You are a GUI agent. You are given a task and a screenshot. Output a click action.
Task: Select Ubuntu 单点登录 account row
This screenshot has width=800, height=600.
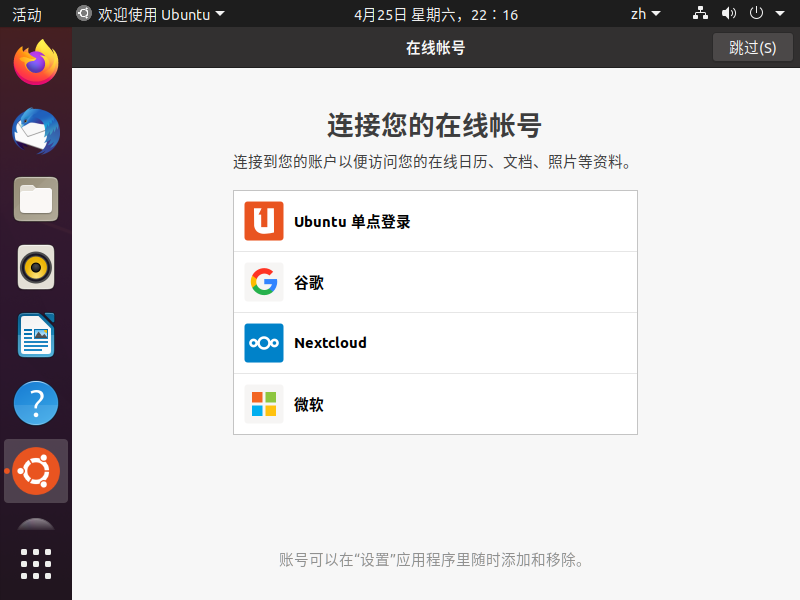coord(435,221)
